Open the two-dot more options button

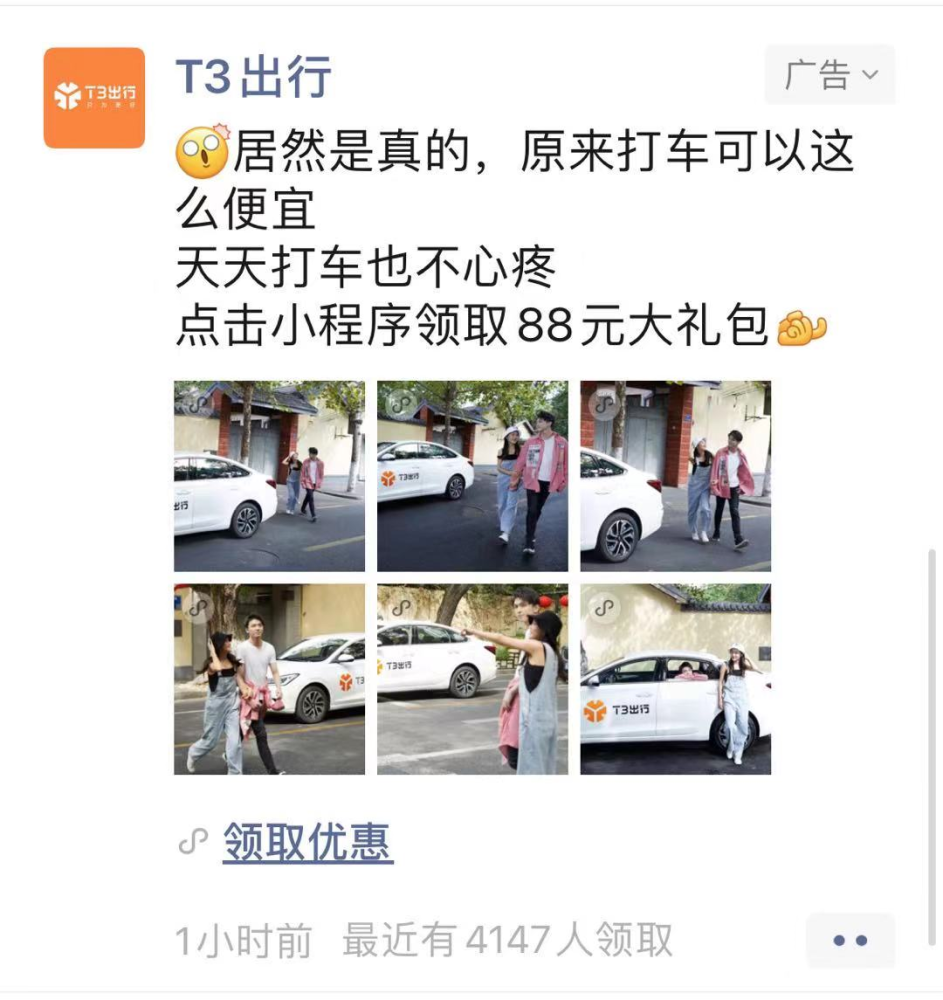pyautogui.click(x=850, y=940)
